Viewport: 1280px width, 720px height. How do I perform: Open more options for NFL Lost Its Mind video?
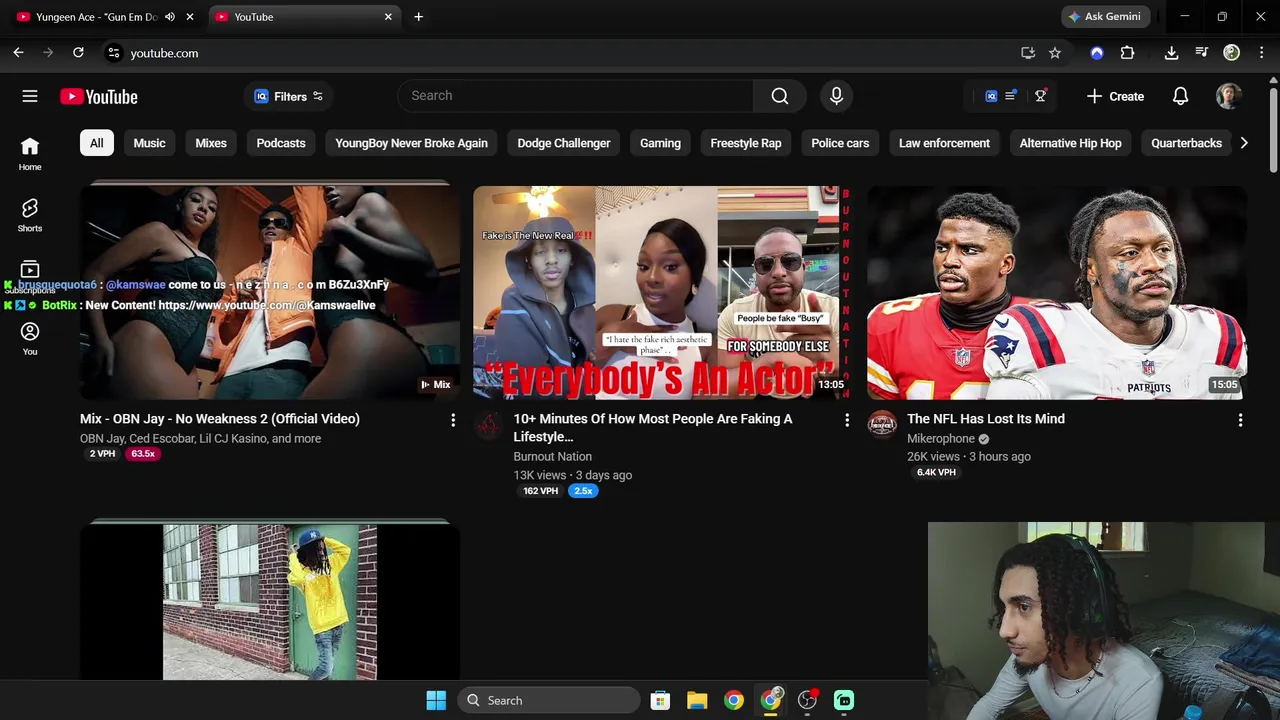tap(1240, 421)
